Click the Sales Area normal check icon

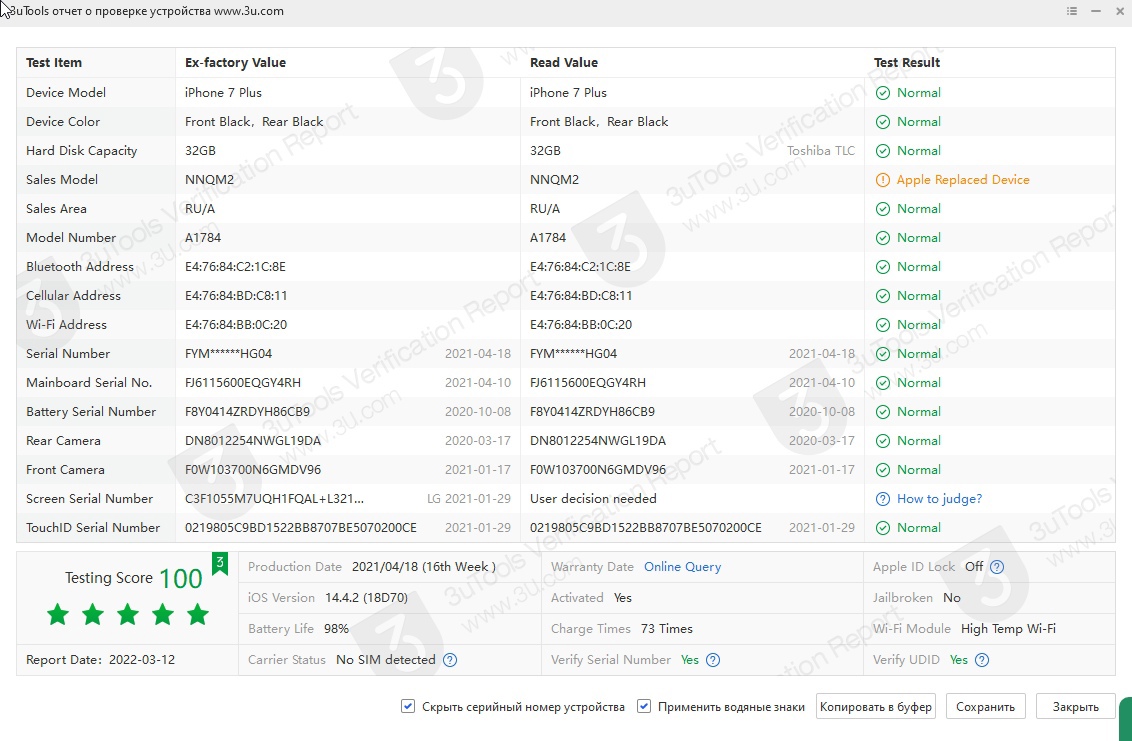tap(882, 209)
